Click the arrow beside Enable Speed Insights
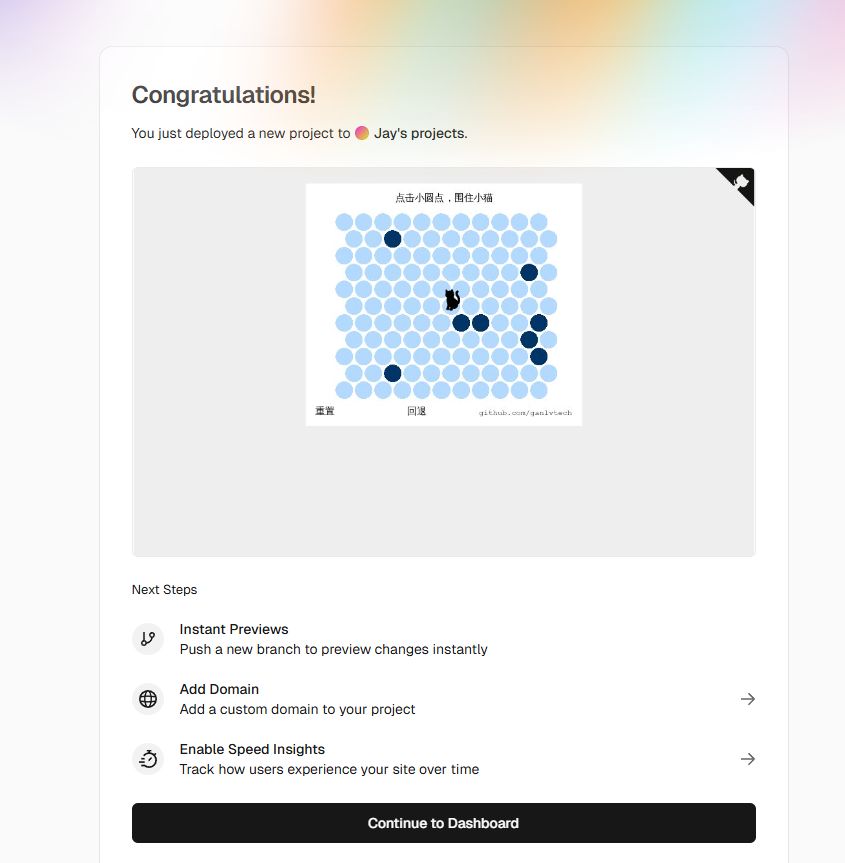Image resolution: width=845 pixels, height=863 pixels. point(748,759)
